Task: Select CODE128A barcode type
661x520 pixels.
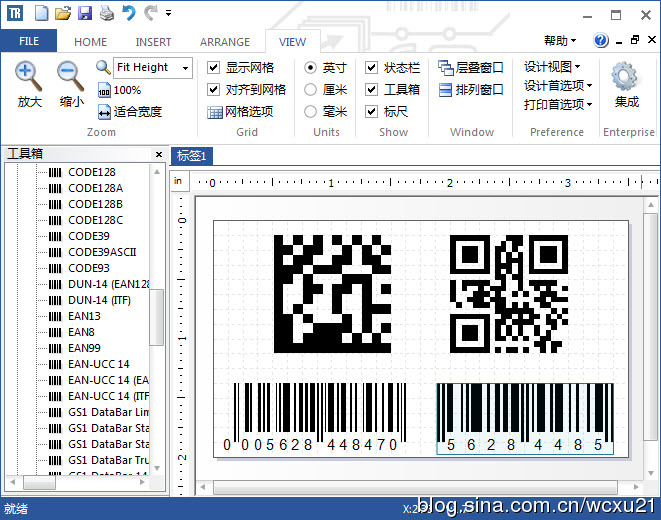Action: (95, 188)
